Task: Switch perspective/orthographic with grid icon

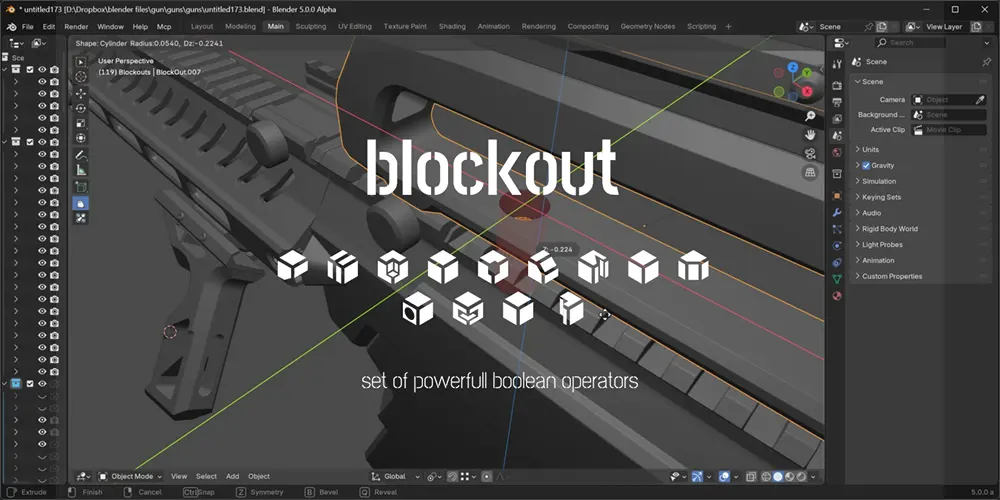Action: pyautogui.click(x=810, y=173)
